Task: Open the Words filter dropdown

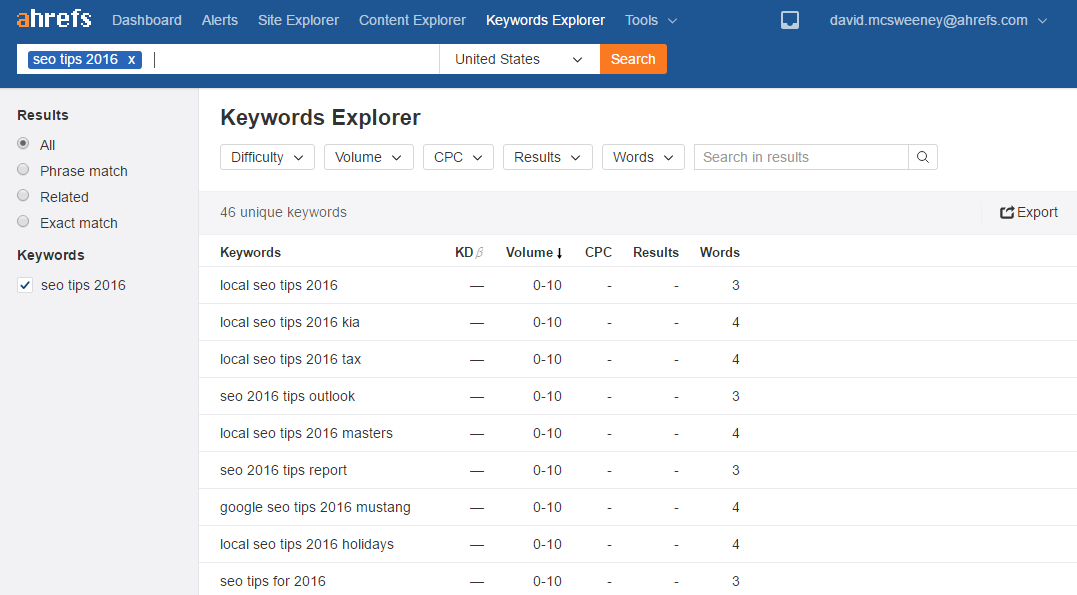Action: coord(643,157)
